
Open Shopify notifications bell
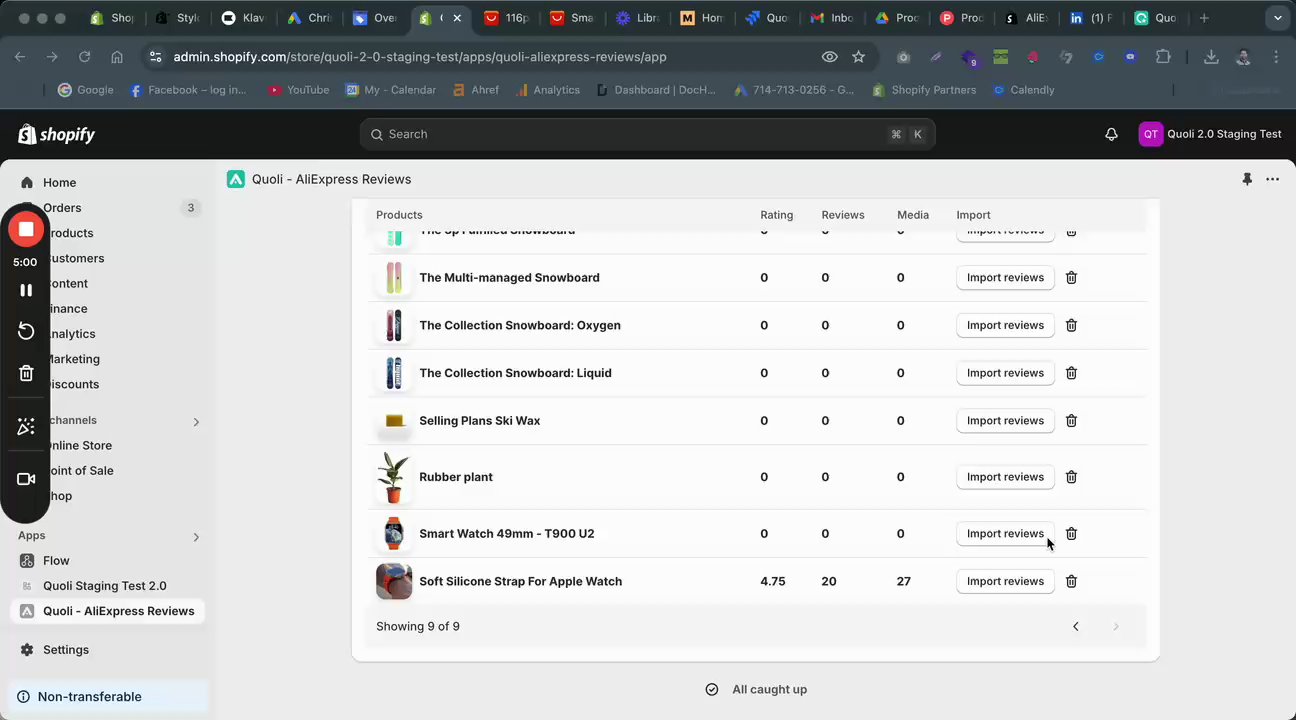pyautogui.click(x=1111, y=134)
